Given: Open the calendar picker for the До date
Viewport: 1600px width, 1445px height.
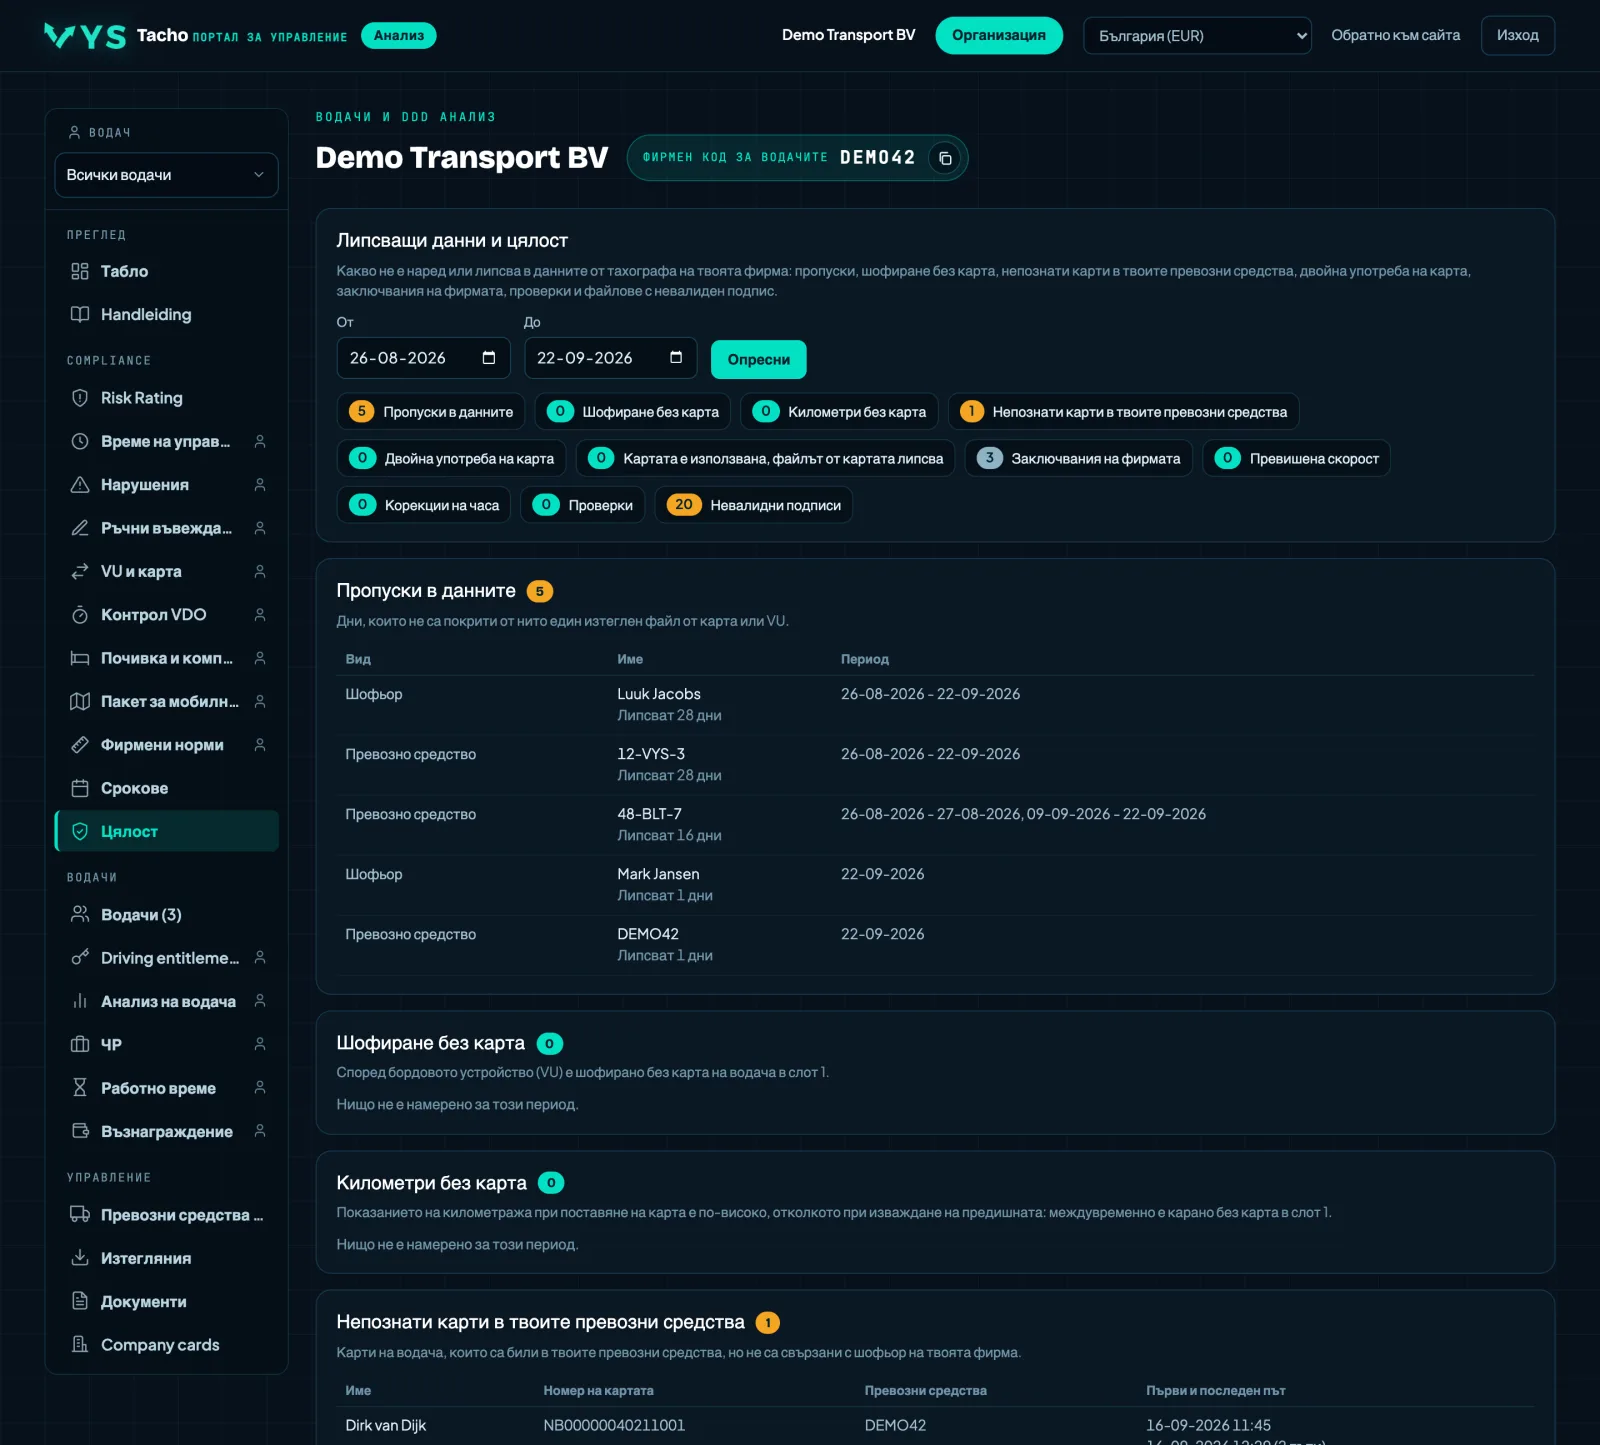Looking at the screenshot, I should 676,358.
